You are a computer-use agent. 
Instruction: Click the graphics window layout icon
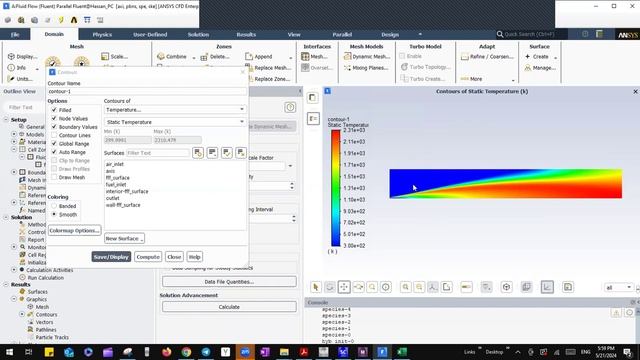coord(312,98)
